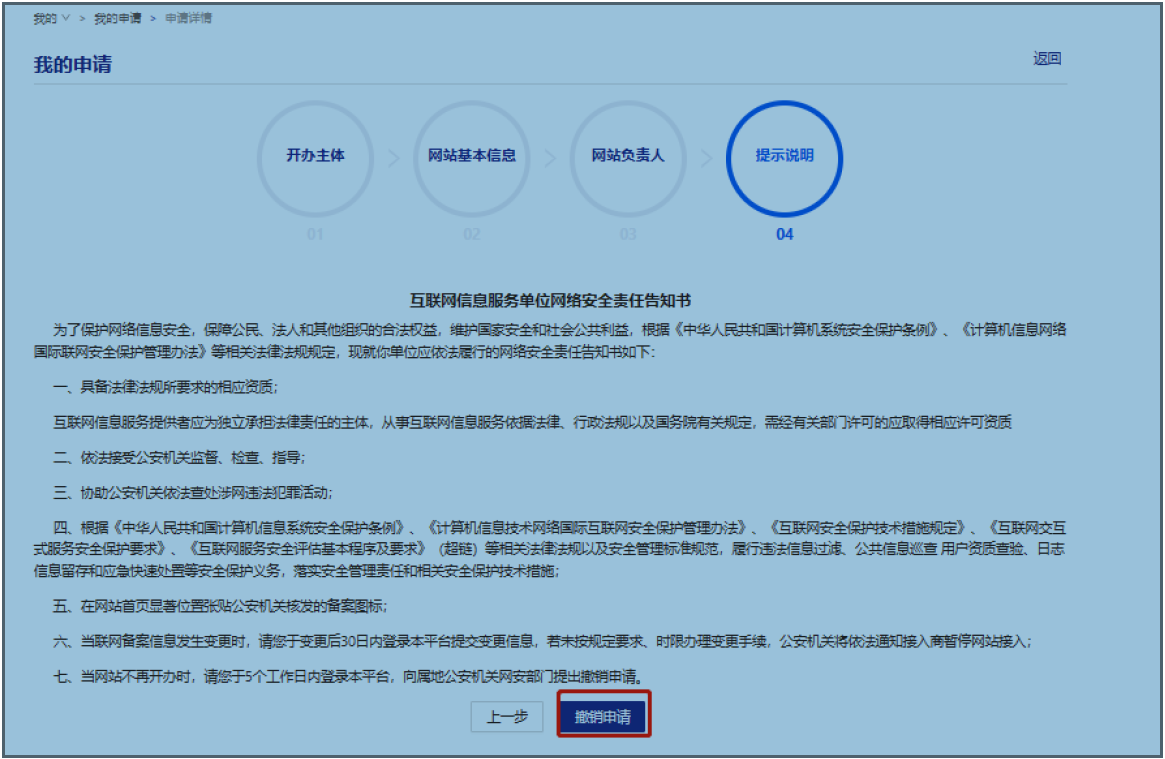Click the highlighted 提示说明 step circle
This screenshot has height=759, width=1165.
(x=784, y=157)
